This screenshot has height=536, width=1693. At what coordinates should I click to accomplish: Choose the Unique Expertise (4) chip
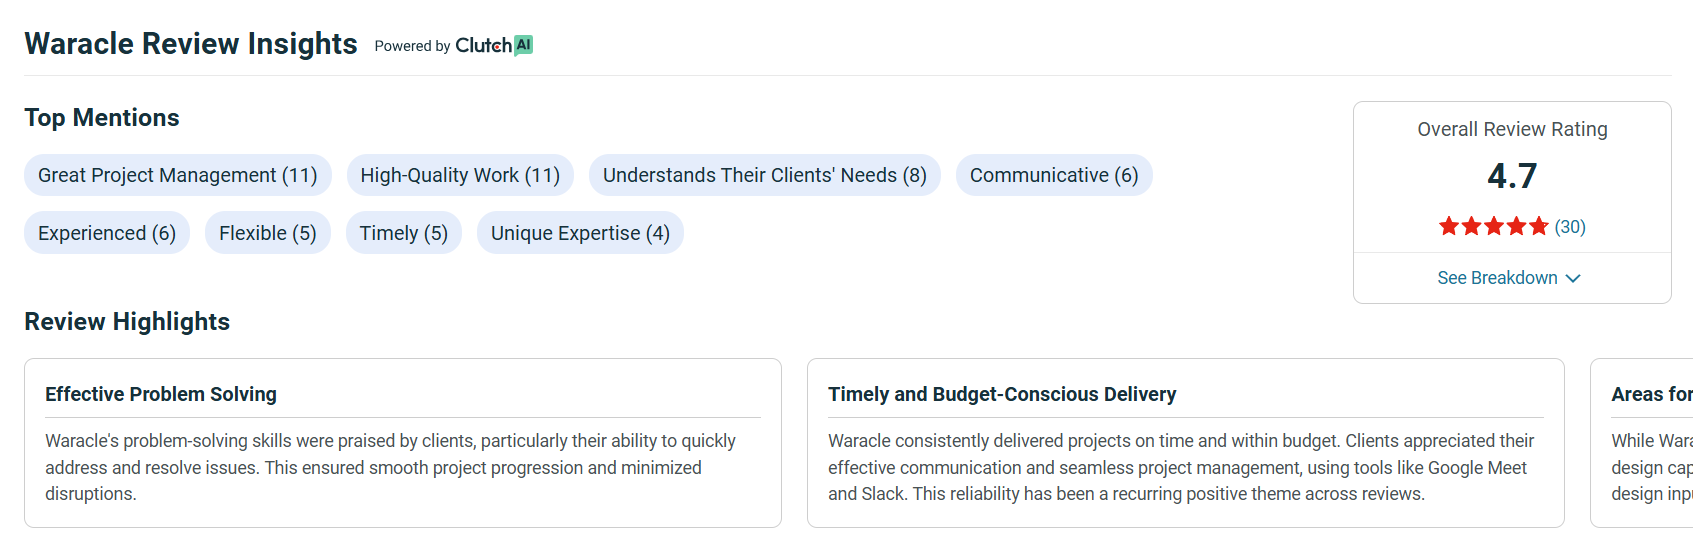coord(580,233)
